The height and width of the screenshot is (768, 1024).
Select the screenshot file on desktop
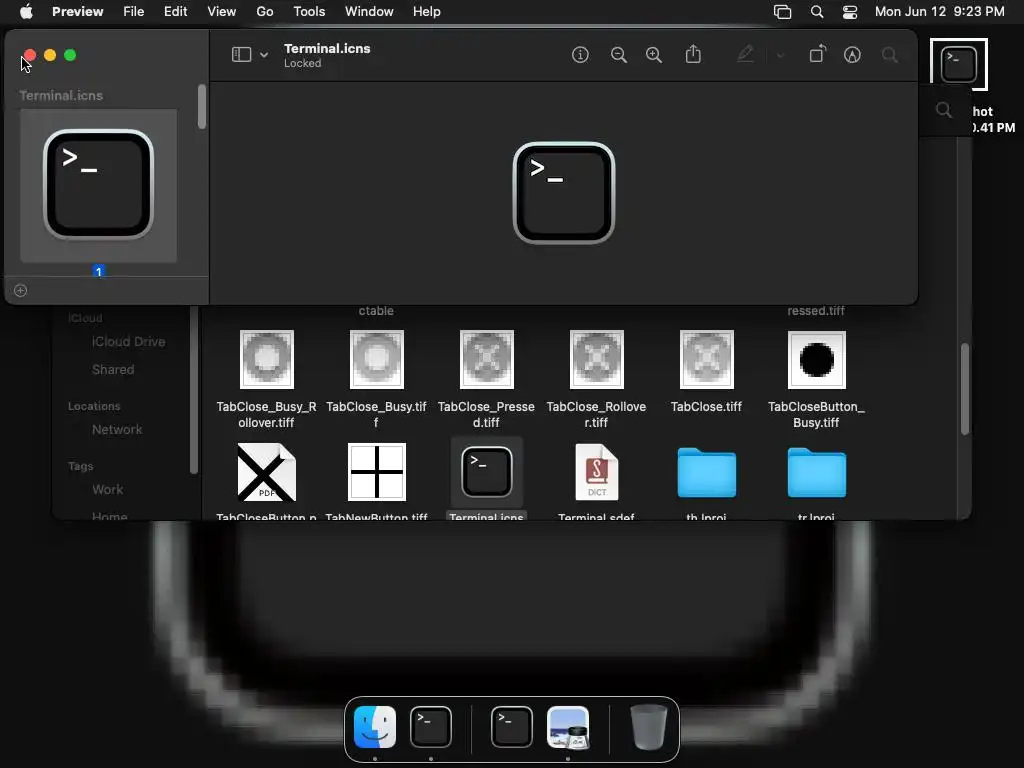(x=959, y=64)
